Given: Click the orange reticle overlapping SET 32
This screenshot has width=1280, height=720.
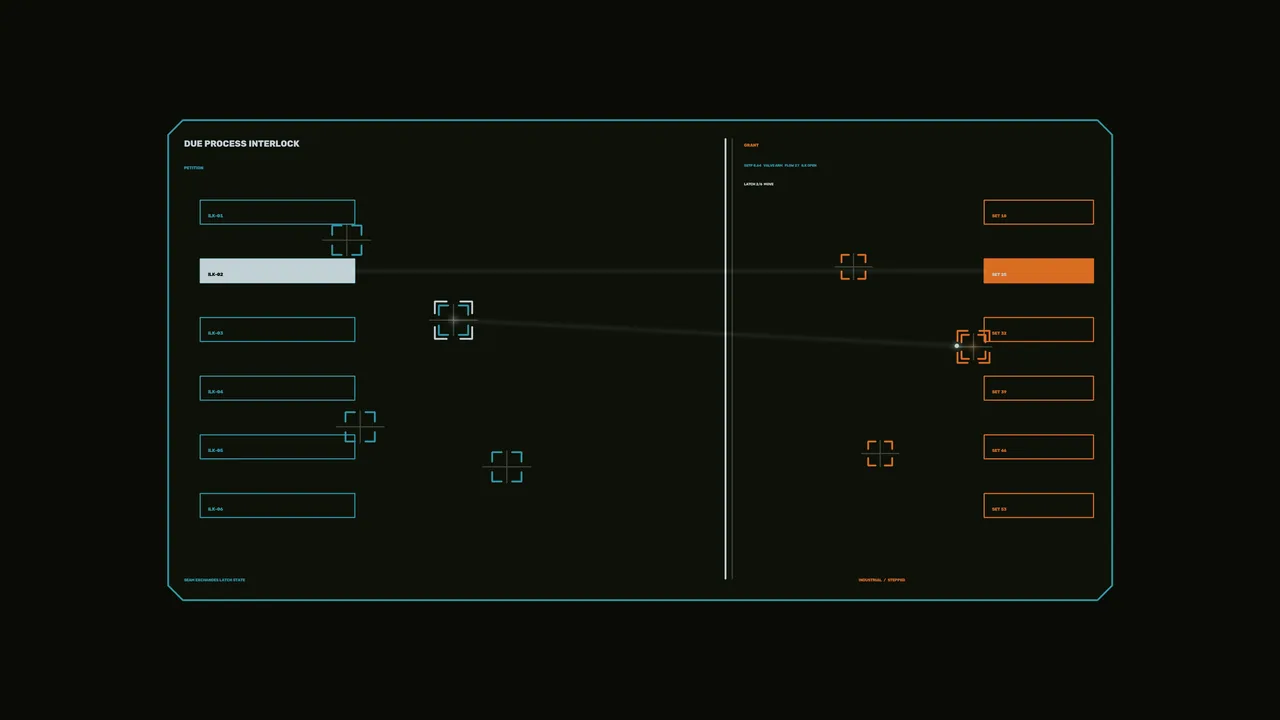Looking at the screenshot, I should [x=973, y=347].
